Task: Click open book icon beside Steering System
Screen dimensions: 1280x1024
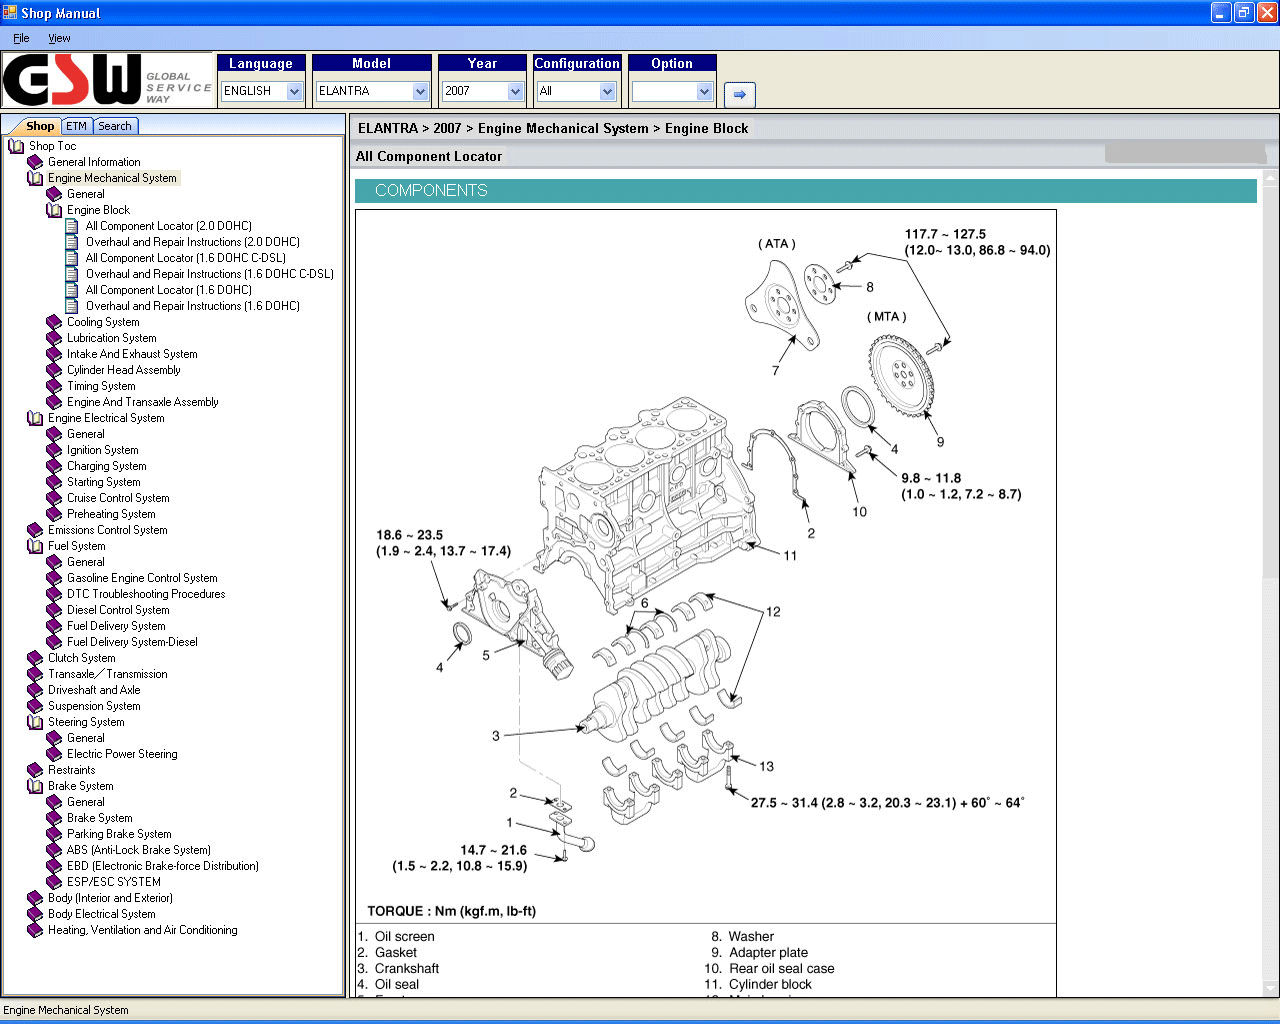Action: pyautogui.click(x=35, y=722)
